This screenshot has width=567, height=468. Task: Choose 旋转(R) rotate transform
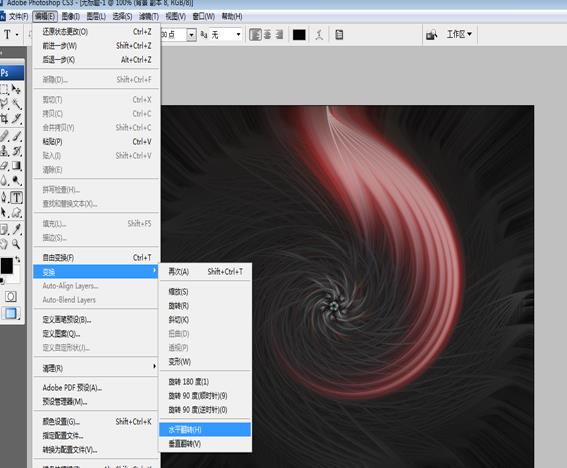pyautogui.click(x=205, y=306)
